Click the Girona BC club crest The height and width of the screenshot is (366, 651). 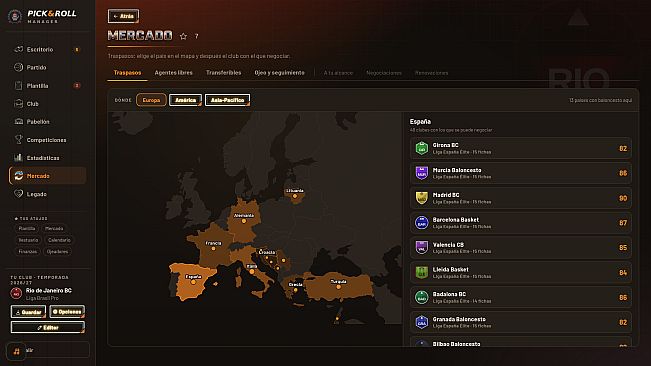pos(421,148)
